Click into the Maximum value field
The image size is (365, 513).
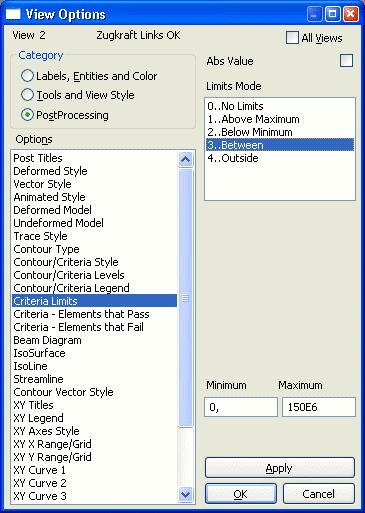(x=319, y=407)
